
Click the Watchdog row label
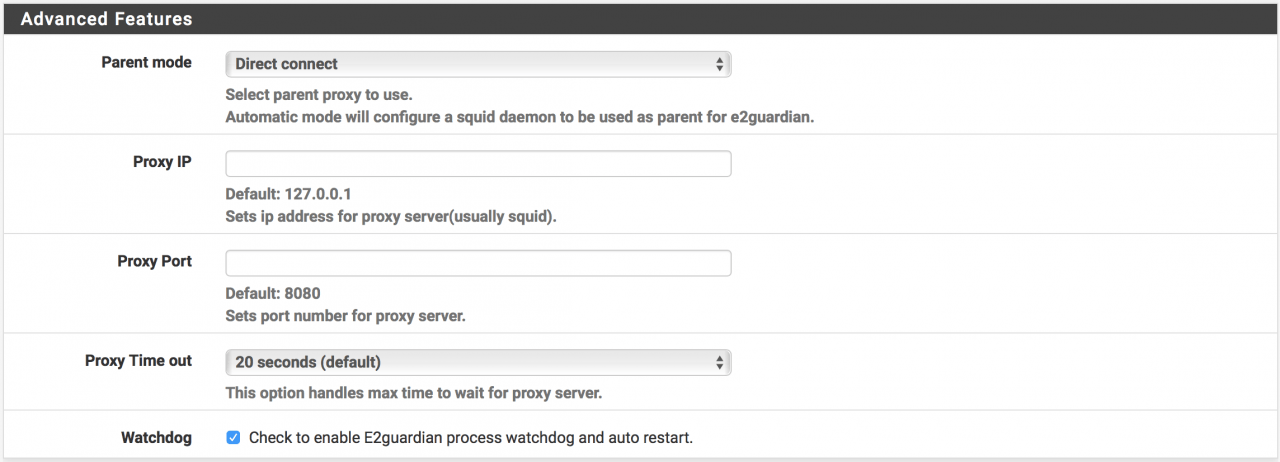coord(156,438)
